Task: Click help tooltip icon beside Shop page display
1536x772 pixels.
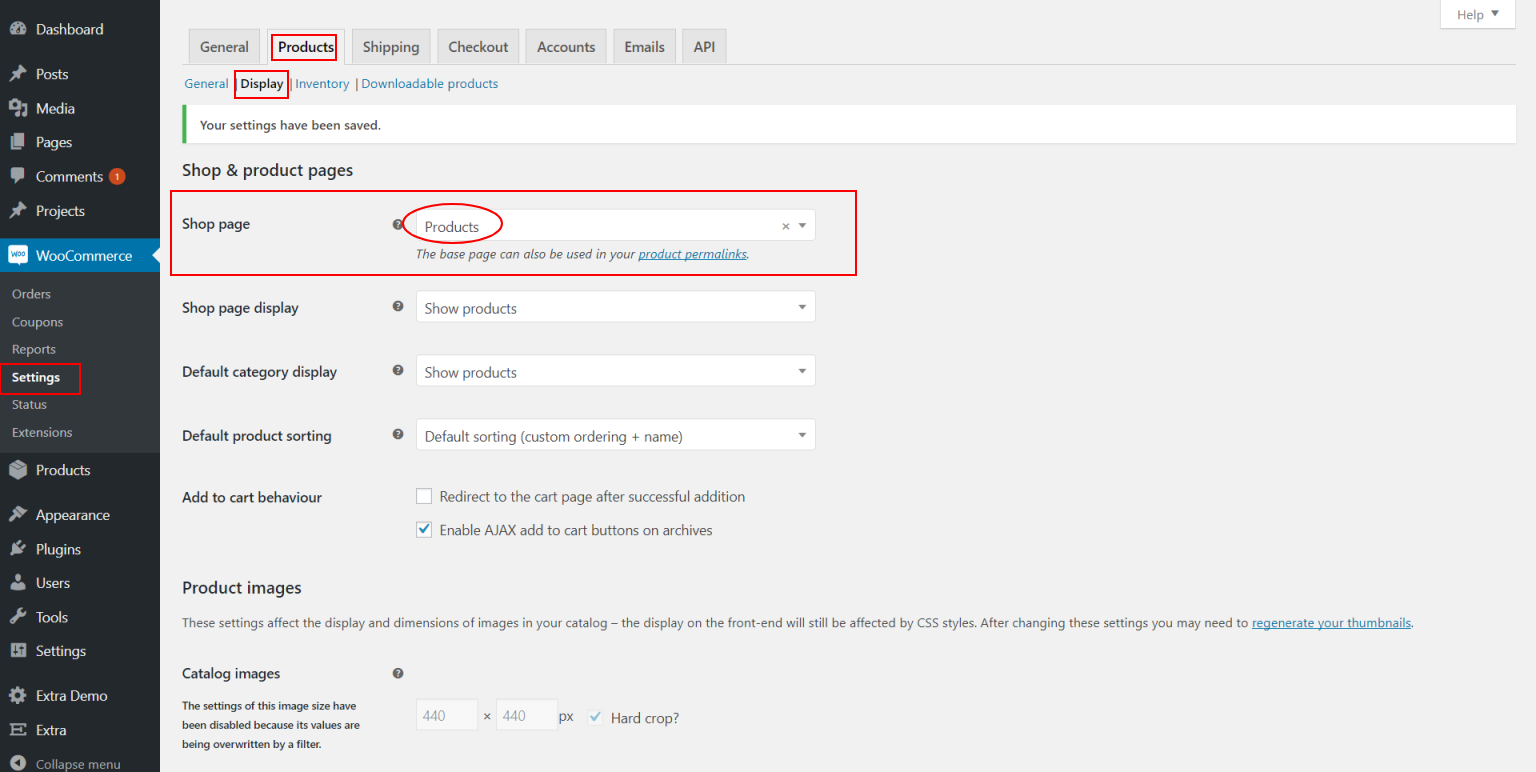Action: (398, 306)
